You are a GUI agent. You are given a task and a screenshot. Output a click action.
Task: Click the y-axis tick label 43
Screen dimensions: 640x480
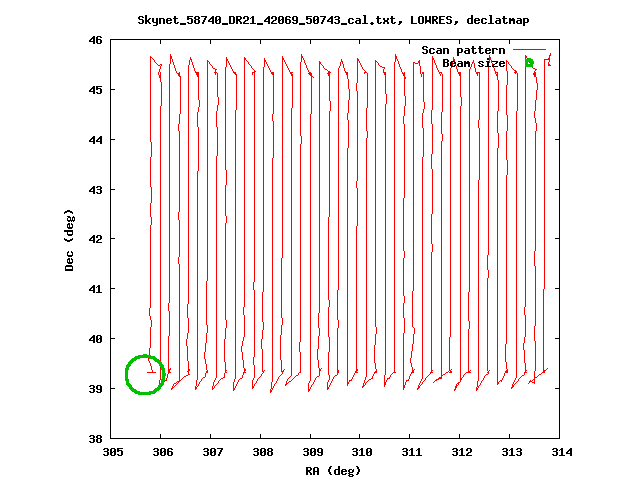coord(95,190)
